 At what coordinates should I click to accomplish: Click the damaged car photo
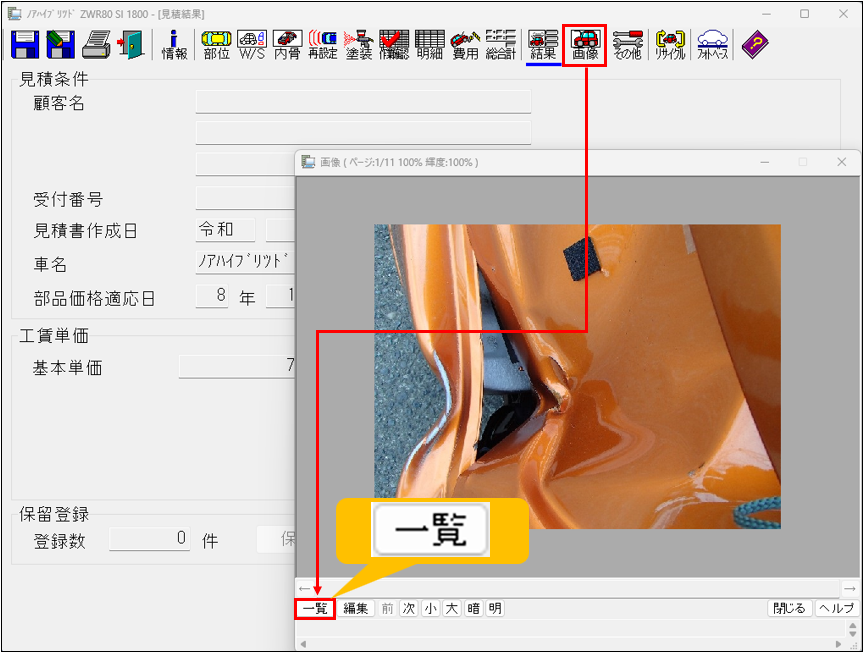pyautogui.click(x=577, y=376)
